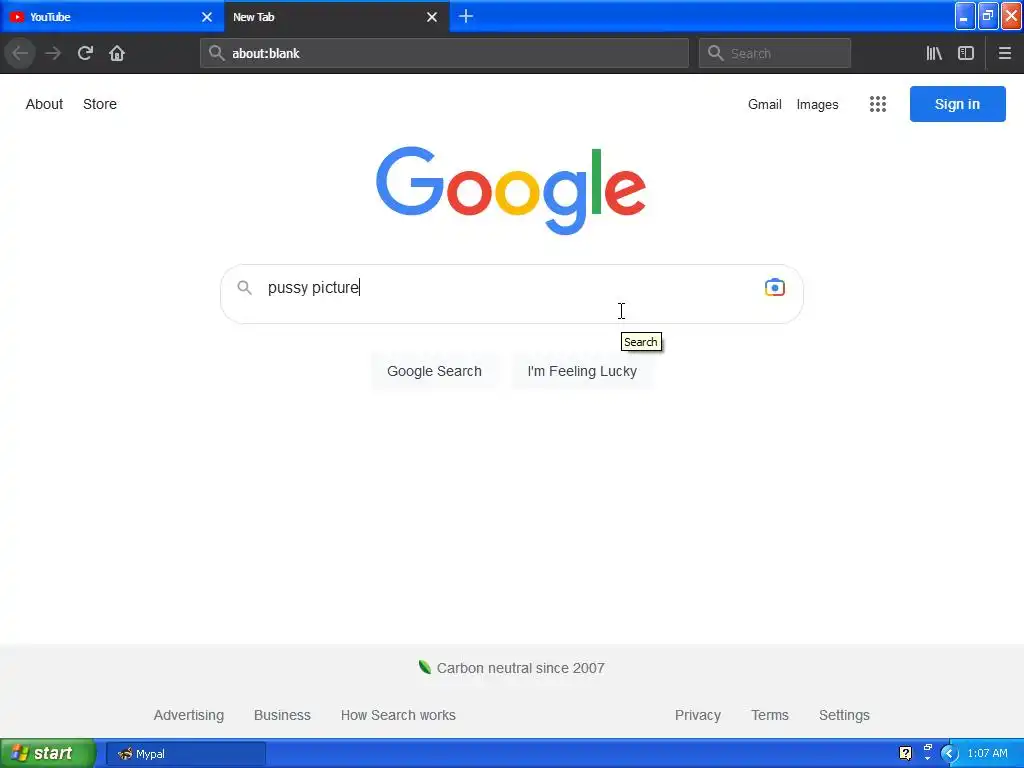Screen dimensions: 1024x768
Task: Open the Privacy footer link
Action: [697, 715]
